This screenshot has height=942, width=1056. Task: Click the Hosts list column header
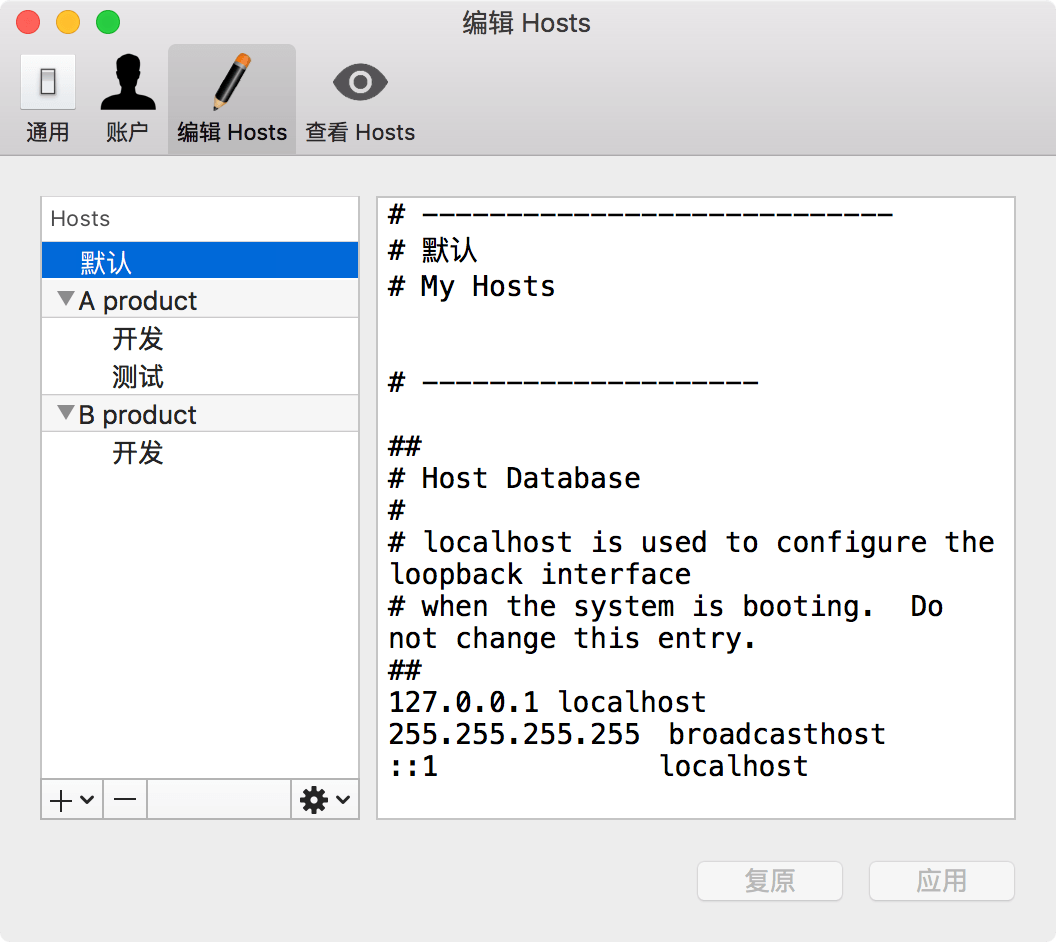point(200,219)
